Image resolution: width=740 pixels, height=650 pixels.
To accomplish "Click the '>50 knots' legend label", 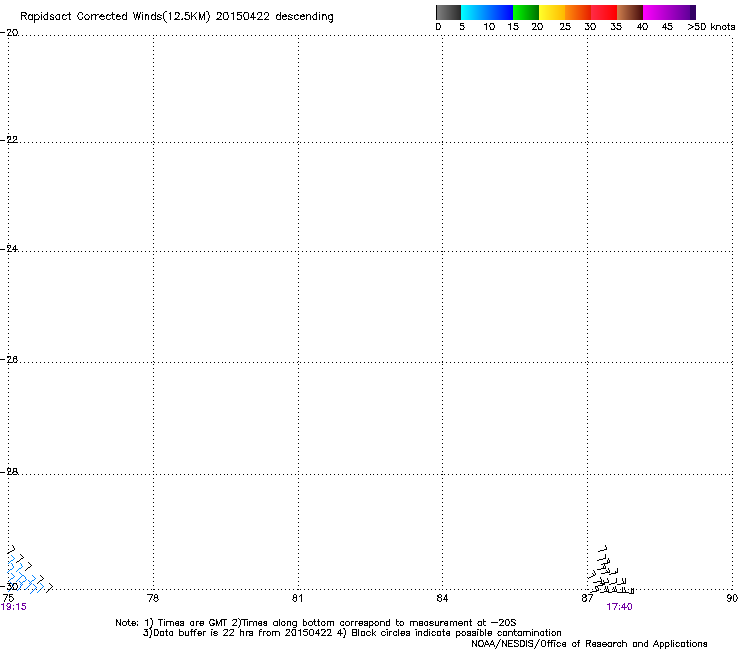I will [x=711, y=27].
